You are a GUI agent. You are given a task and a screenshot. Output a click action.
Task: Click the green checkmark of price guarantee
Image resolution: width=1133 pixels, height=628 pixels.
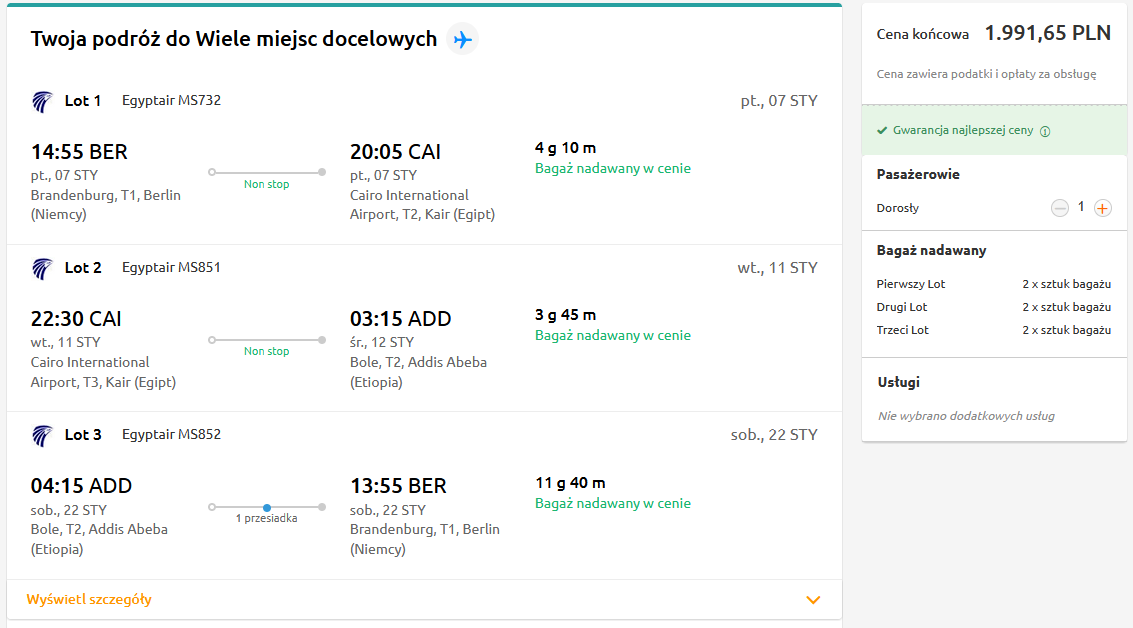[882, 131]
